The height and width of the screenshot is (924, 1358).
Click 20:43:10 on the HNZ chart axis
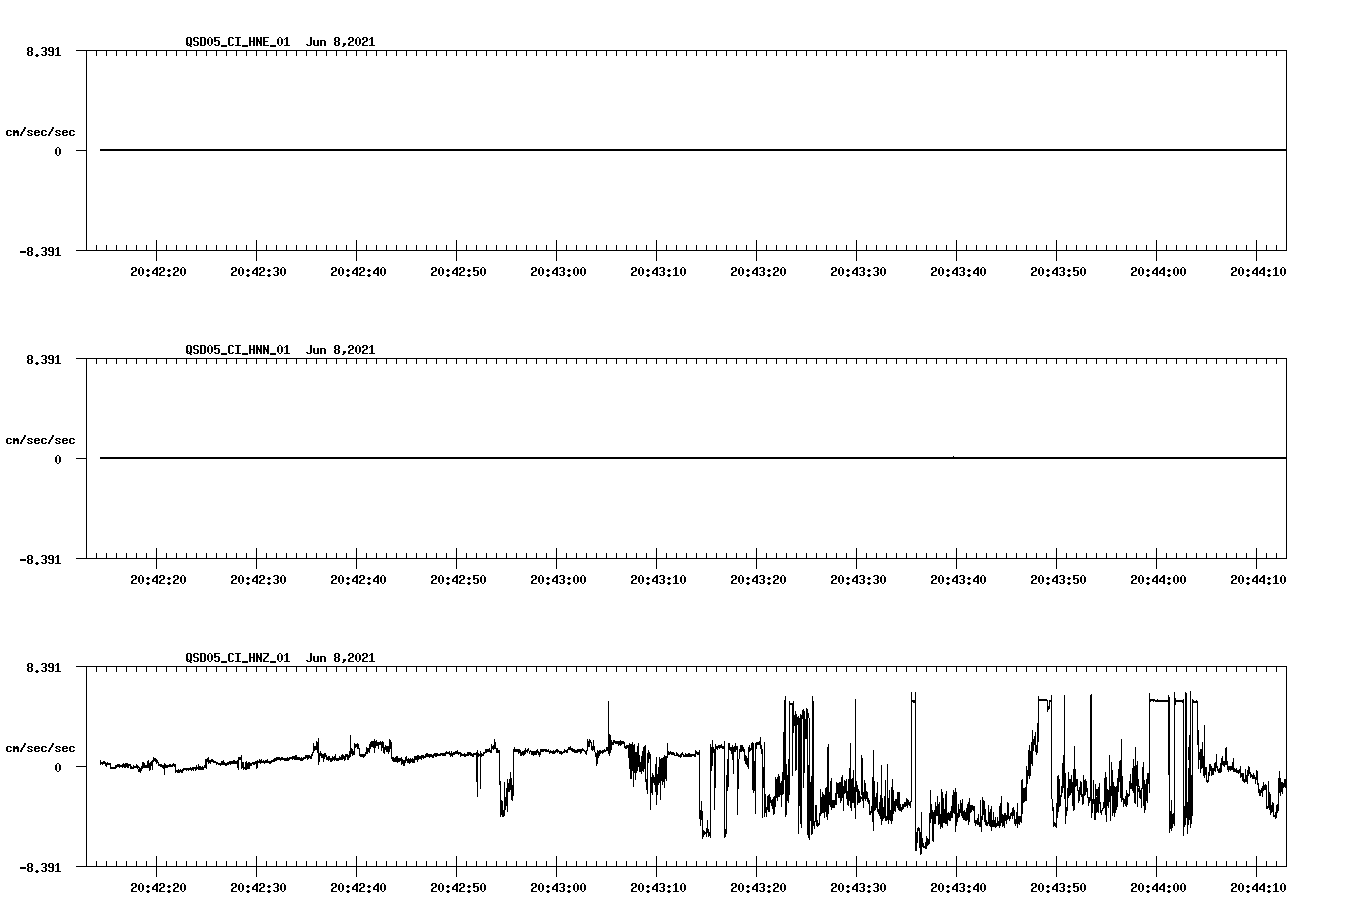(658, 888)
